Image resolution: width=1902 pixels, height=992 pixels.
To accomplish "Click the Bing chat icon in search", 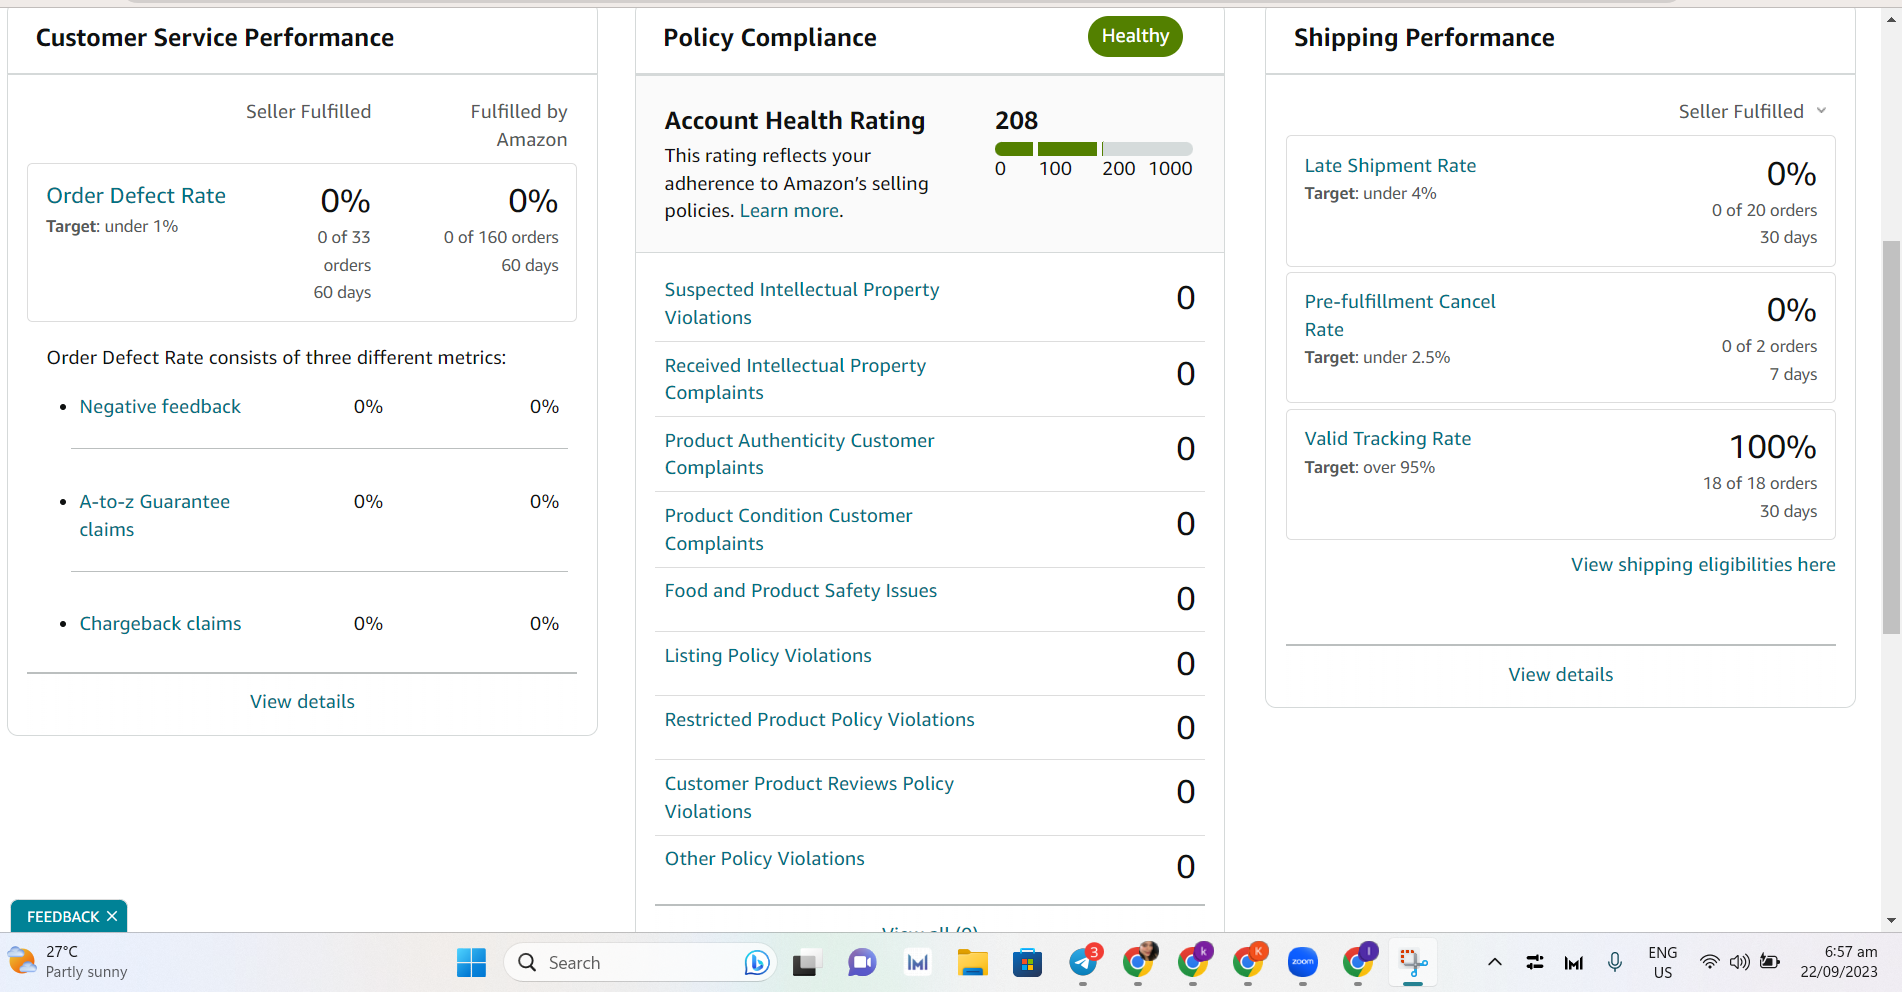I will [757, 962].
